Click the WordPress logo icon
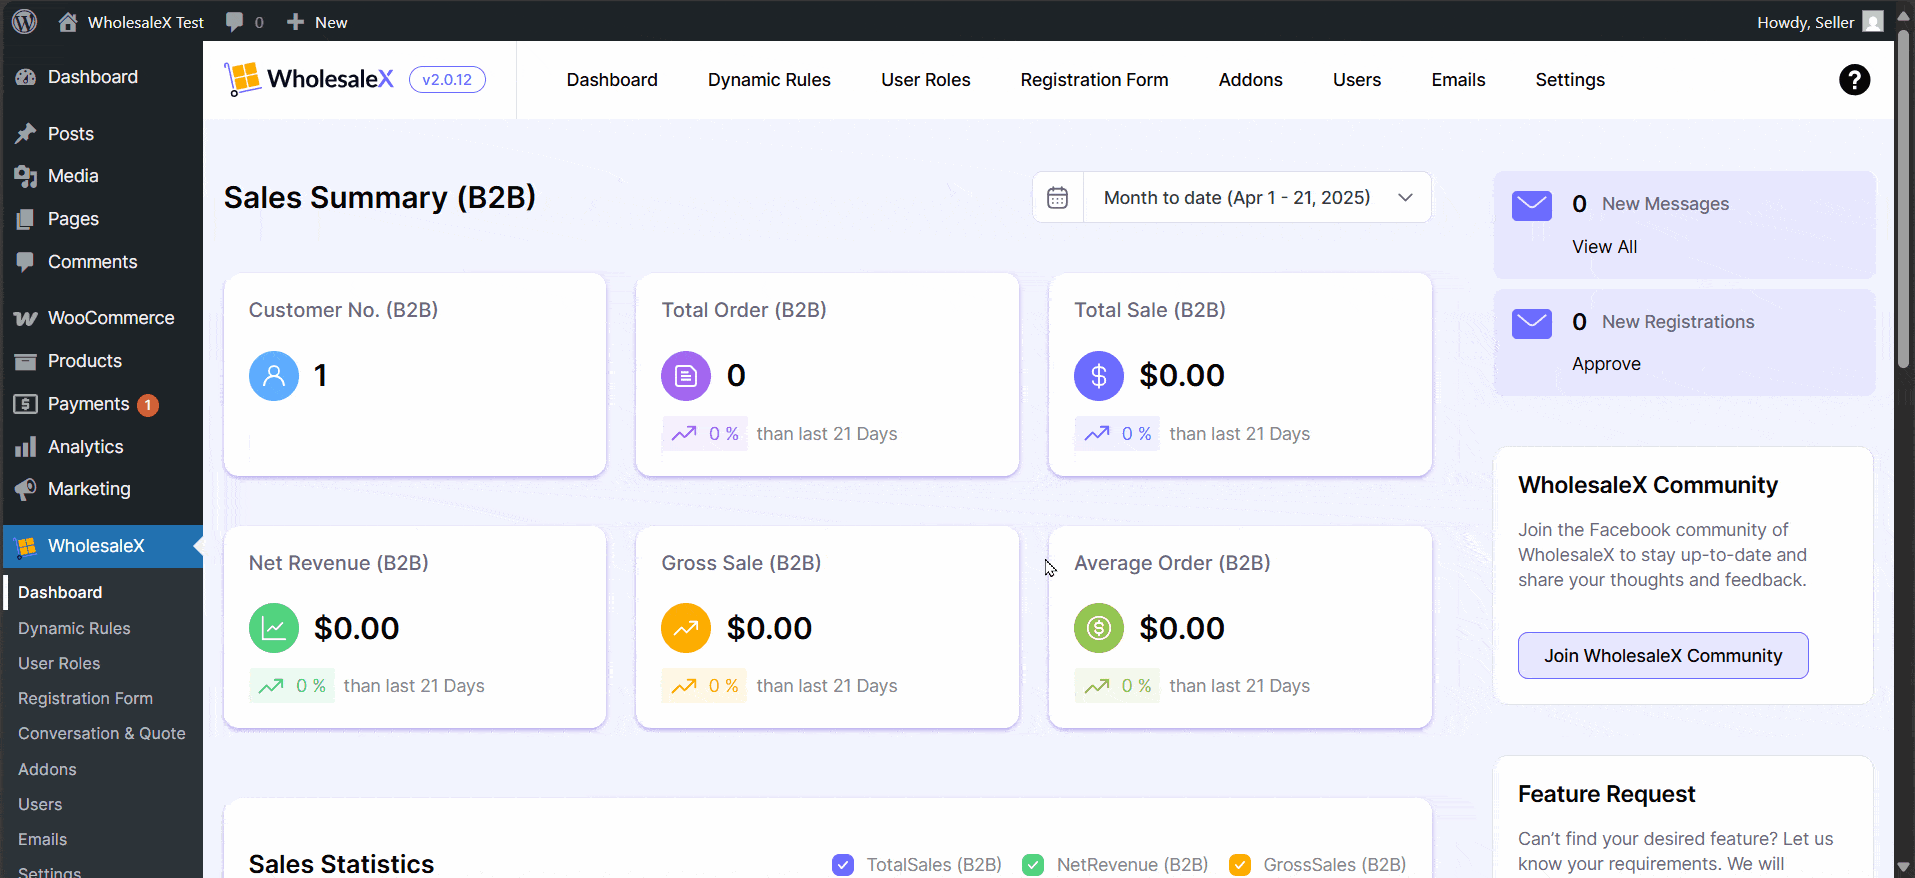The height and width of the screenshot is (878, 1915). (25, 21)
